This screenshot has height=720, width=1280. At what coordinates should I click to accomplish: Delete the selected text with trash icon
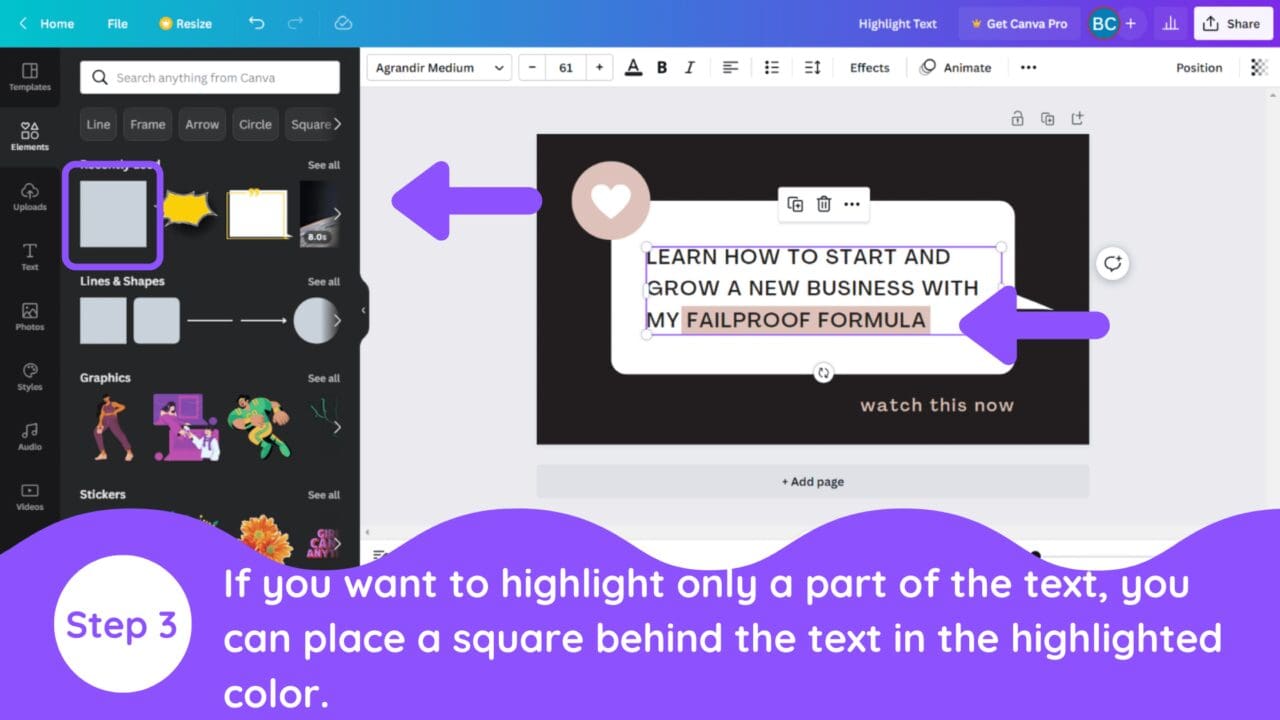823,204
